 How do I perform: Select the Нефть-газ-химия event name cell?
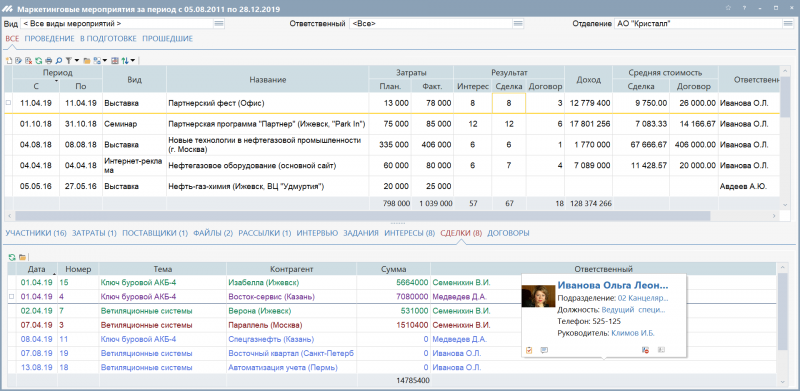(x=267, y=186)
